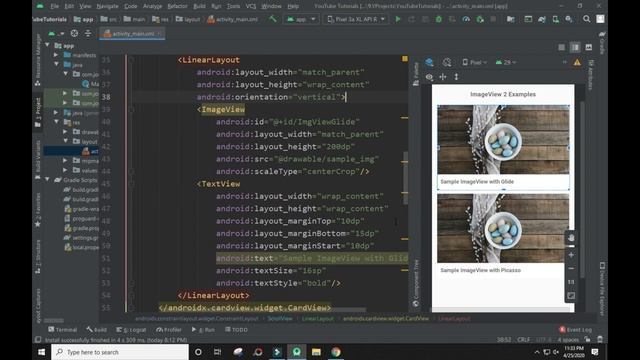Open the preview API 29 version dropdown
Viewport: 640px width, 360px height.
(506, 62)
